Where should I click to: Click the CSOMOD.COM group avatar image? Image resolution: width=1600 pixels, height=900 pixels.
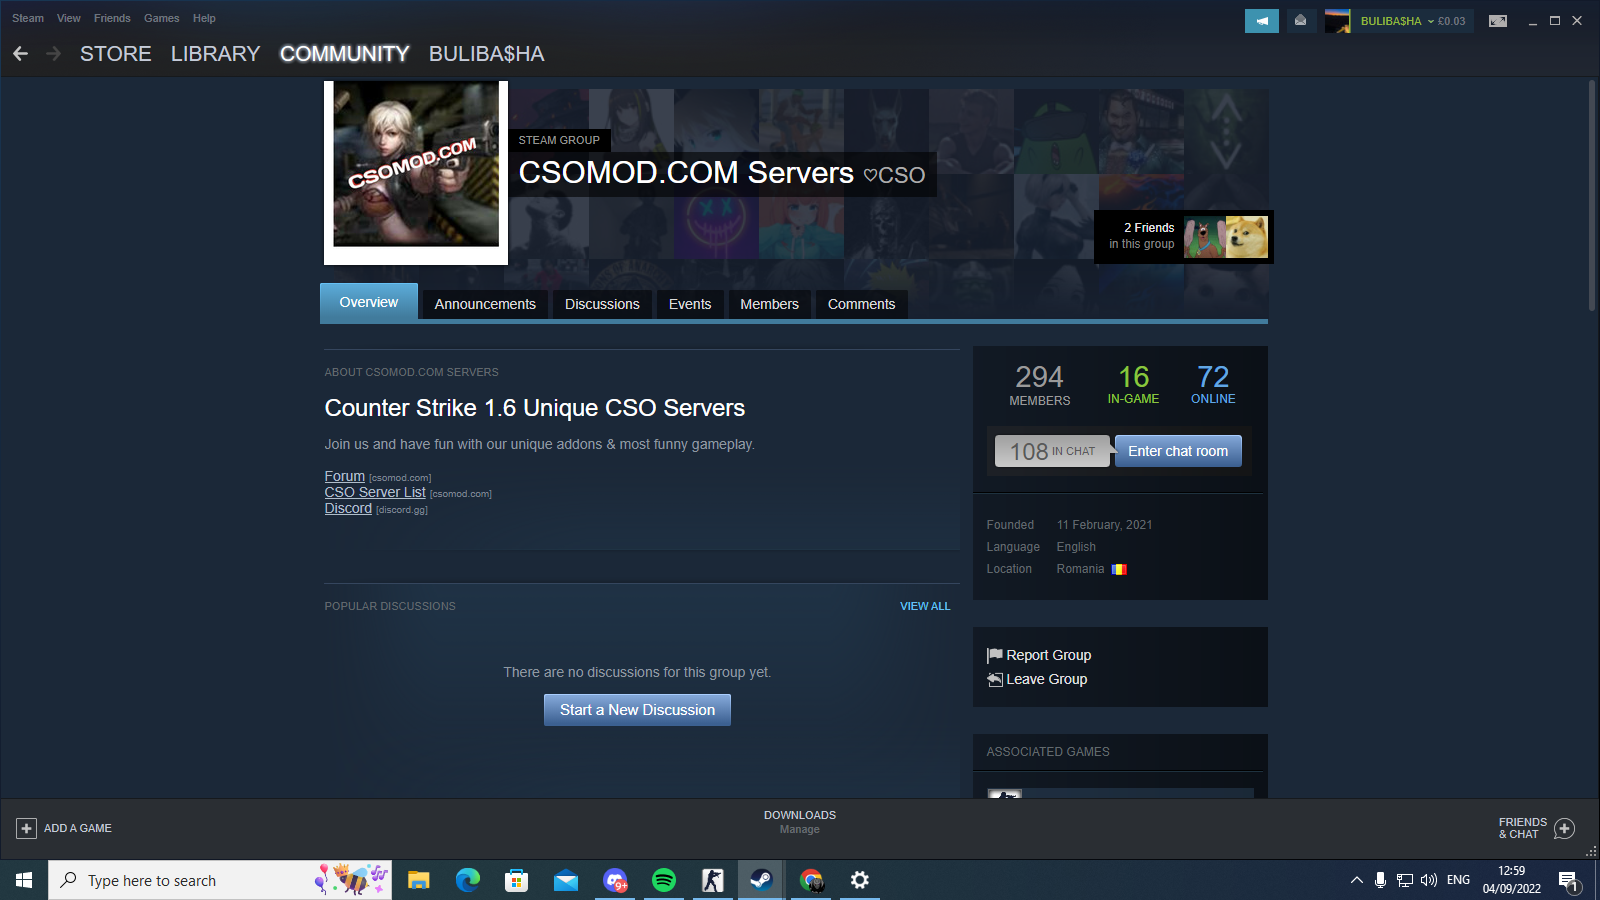(416, 165)
